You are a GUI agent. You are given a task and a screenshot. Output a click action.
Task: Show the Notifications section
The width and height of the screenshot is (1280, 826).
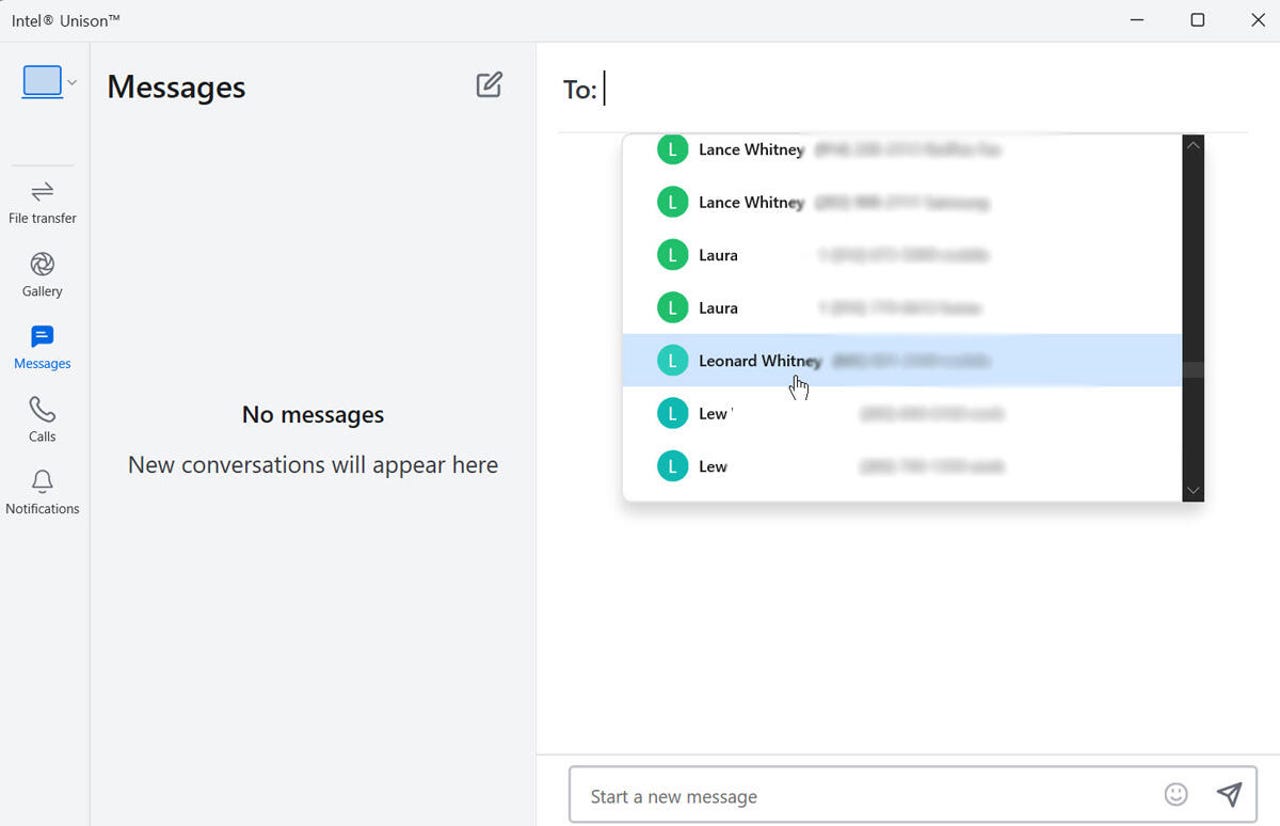tap(42, 492)
